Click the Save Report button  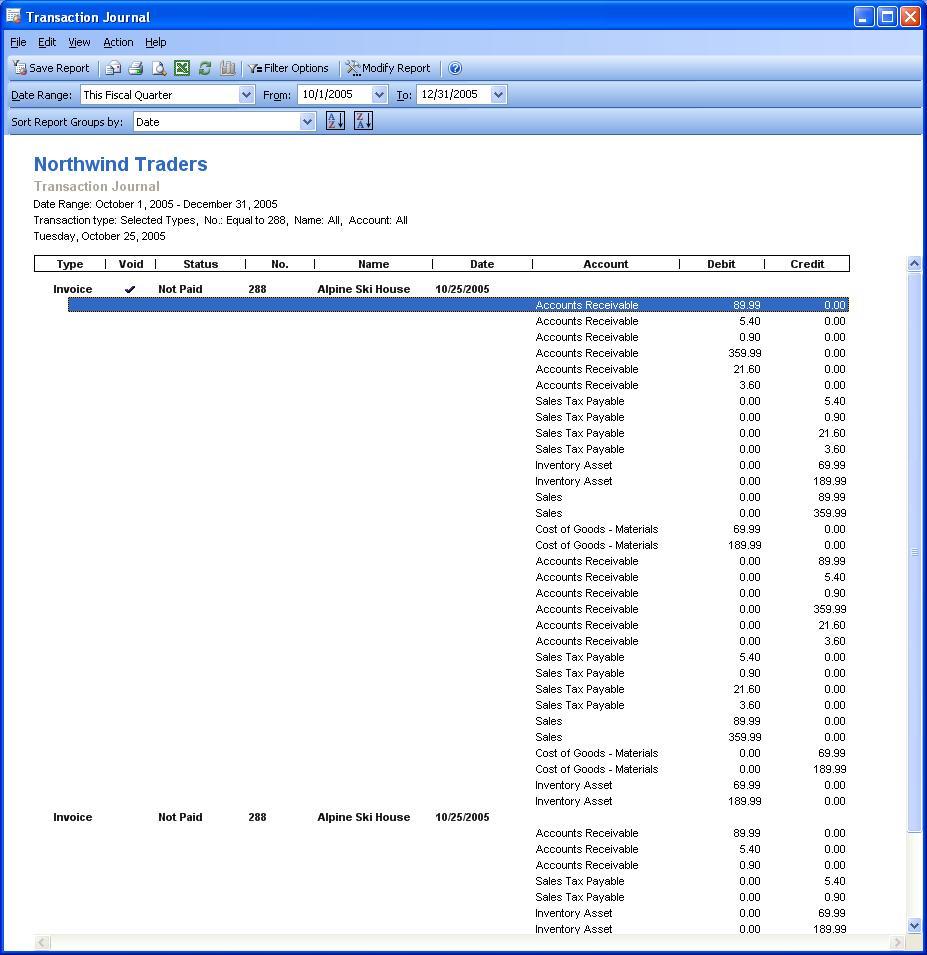[52, 68]
